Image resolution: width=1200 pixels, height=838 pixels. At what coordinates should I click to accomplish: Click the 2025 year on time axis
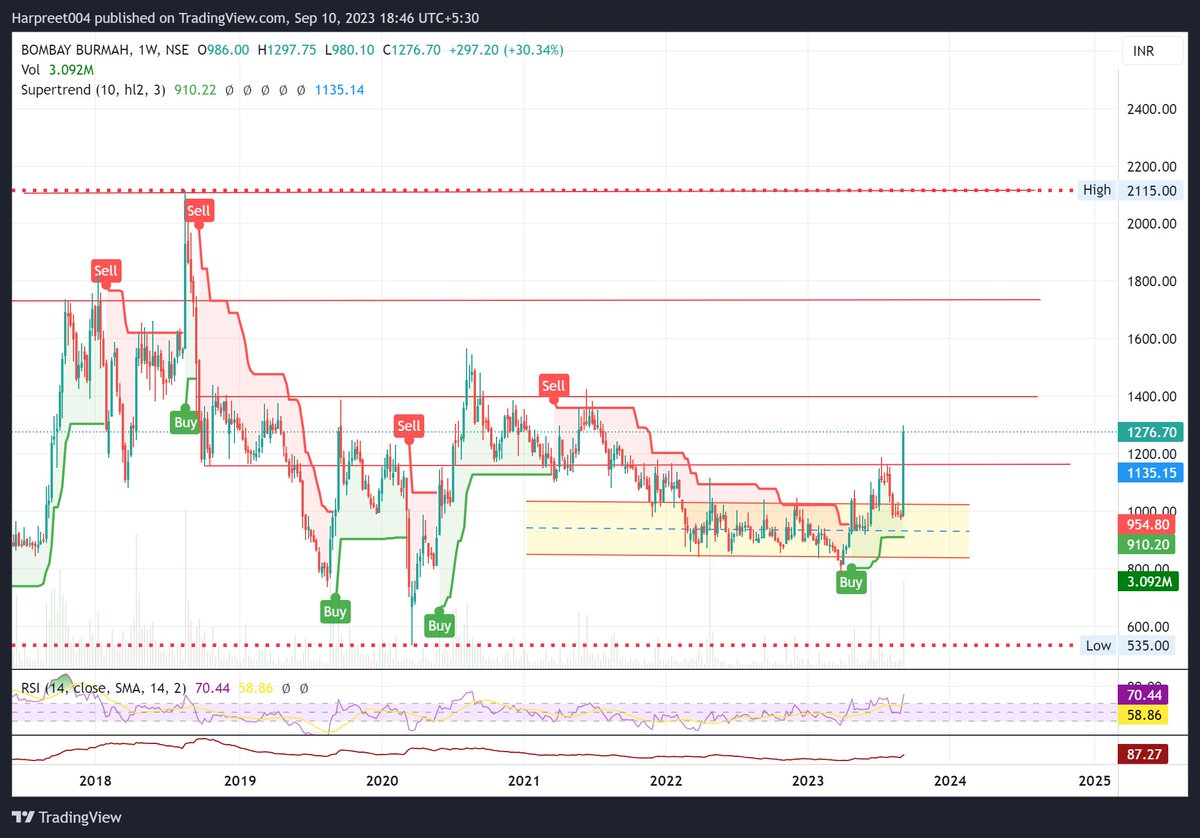tap(1094, 780)
